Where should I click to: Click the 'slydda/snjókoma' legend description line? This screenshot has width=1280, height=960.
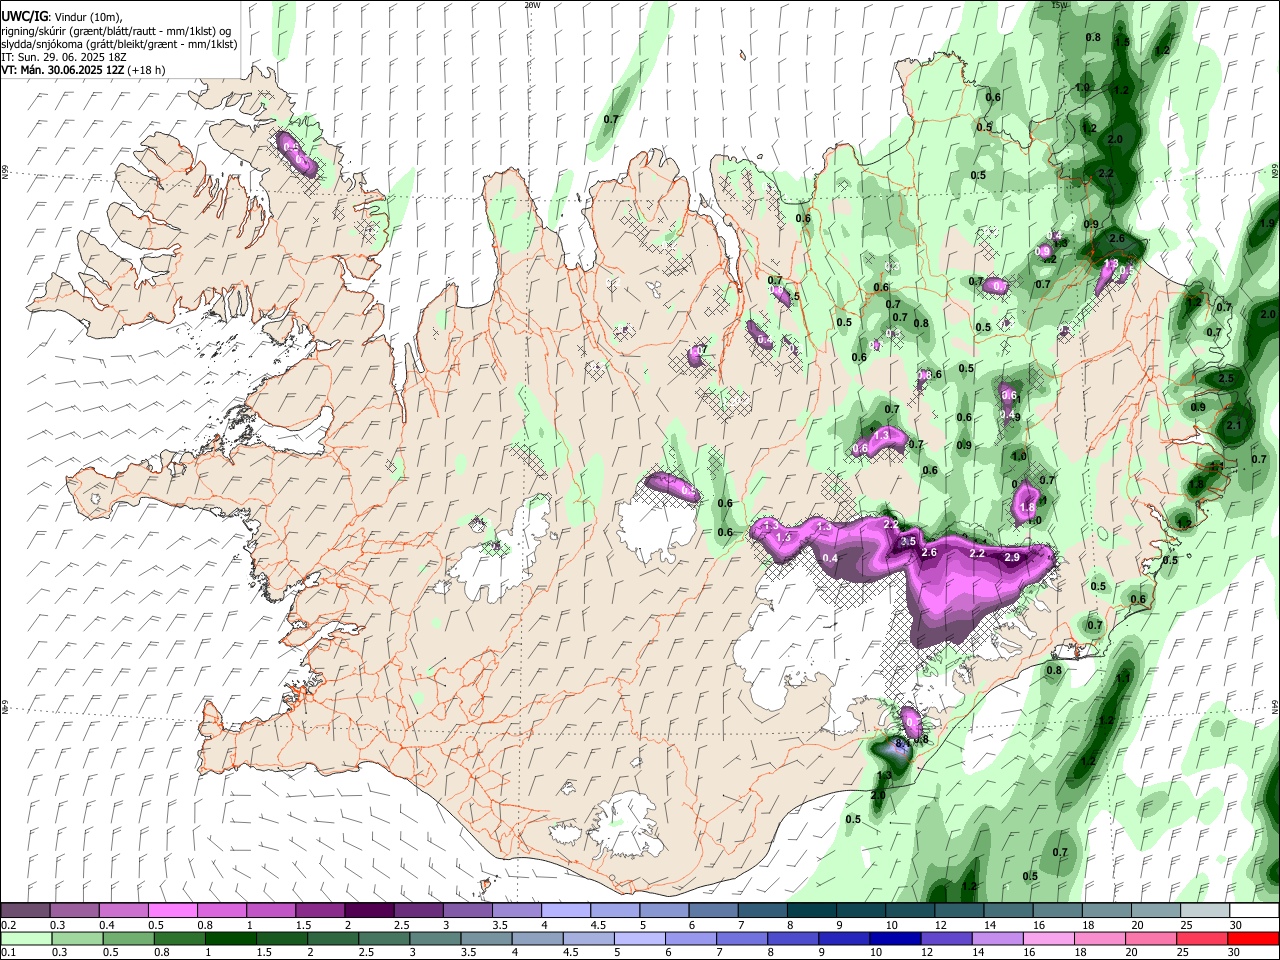tap(119, 44)
